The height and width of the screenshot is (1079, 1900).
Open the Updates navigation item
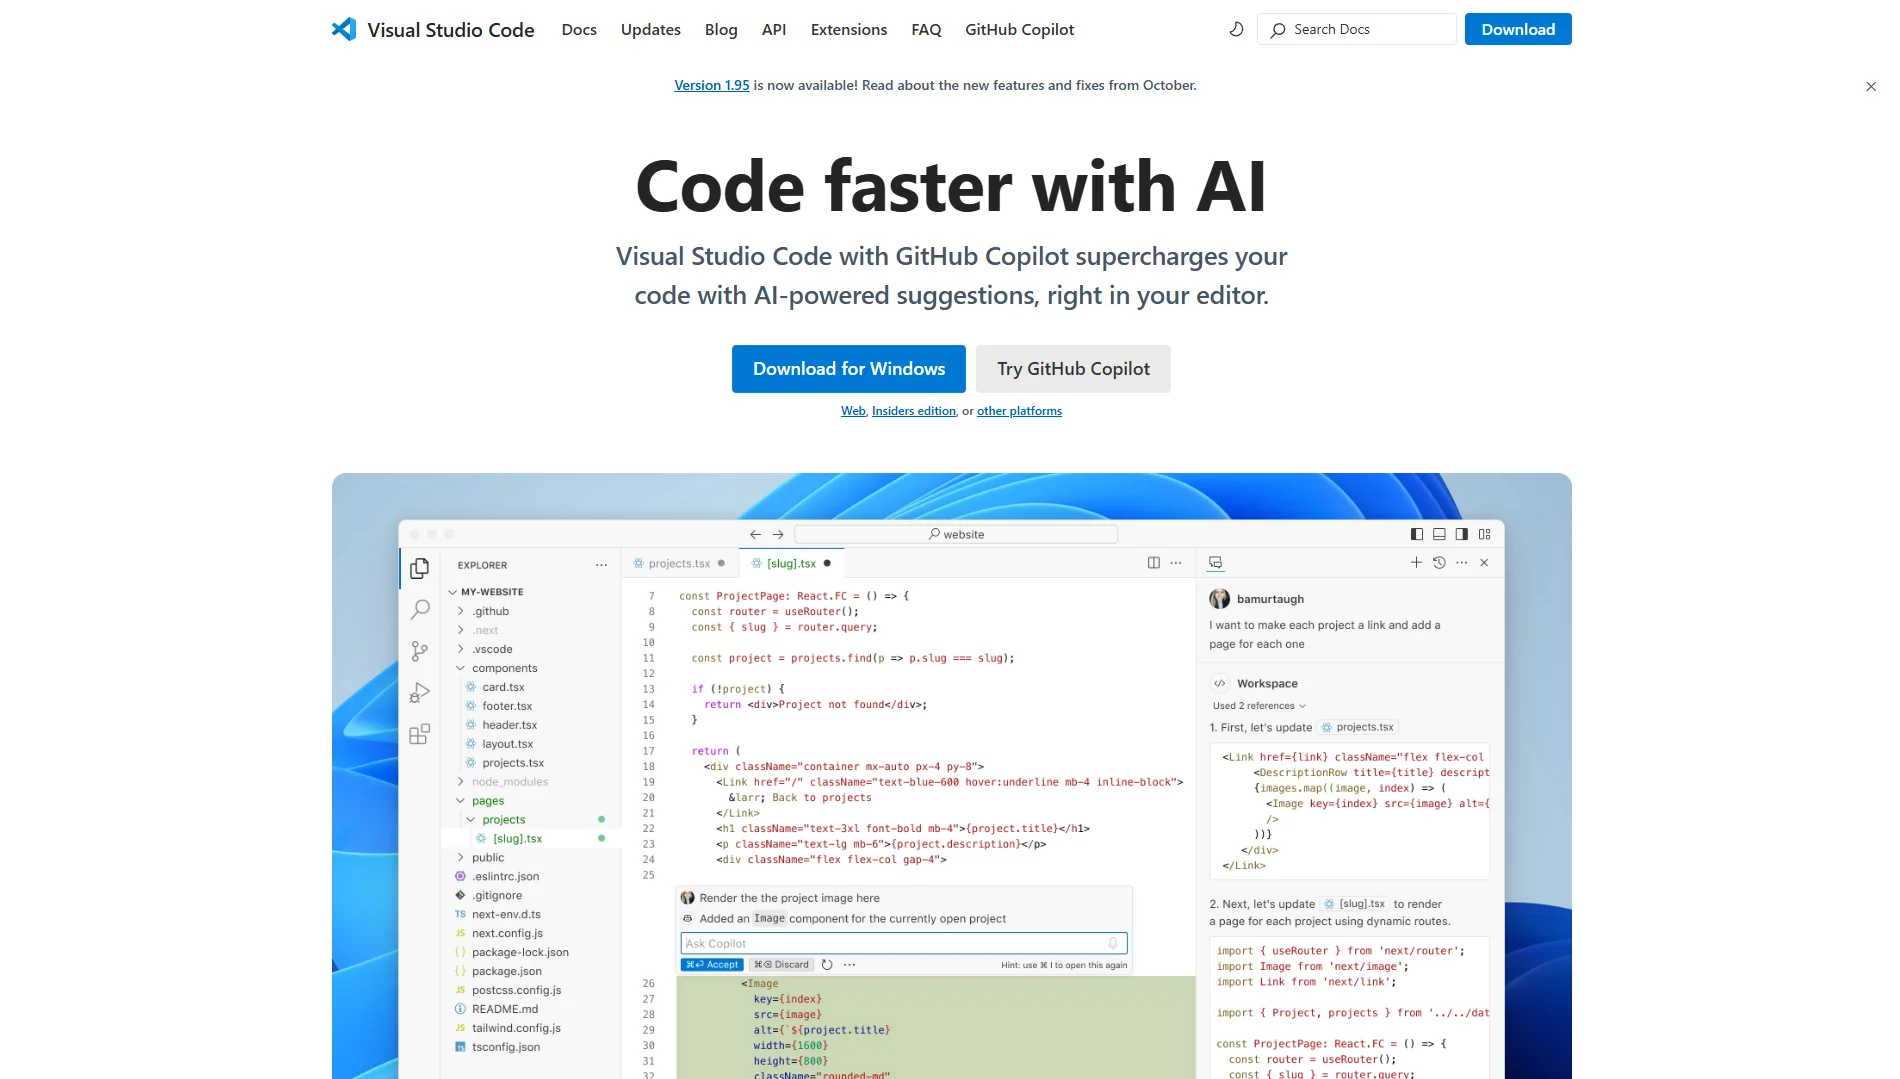pyautogui.click(x=650, y=29)
